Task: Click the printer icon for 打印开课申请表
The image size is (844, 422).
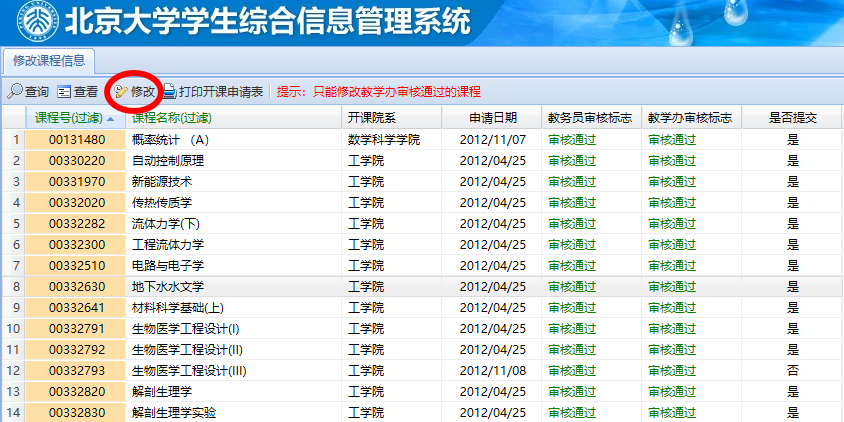Action: (170, 91)
